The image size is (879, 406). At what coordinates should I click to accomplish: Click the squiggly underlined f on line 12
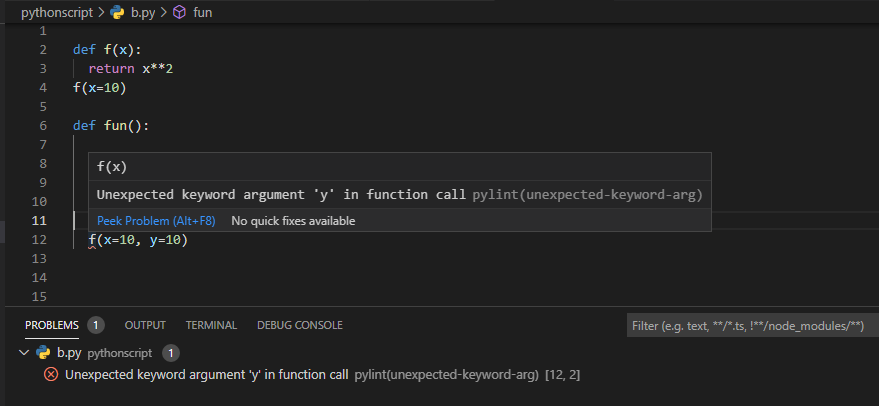tap(92, 240)
